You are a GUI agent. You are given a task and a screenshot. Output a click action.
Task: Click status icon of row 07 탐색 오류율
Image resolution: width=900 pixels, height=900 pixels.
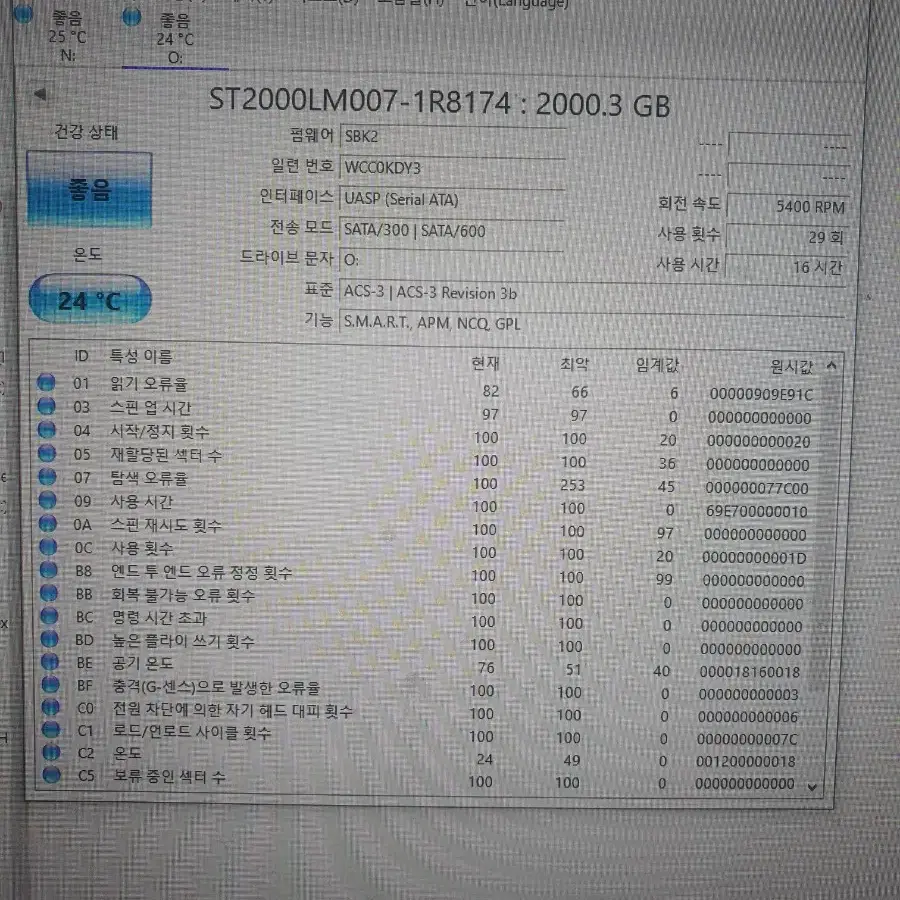point(47,477)
